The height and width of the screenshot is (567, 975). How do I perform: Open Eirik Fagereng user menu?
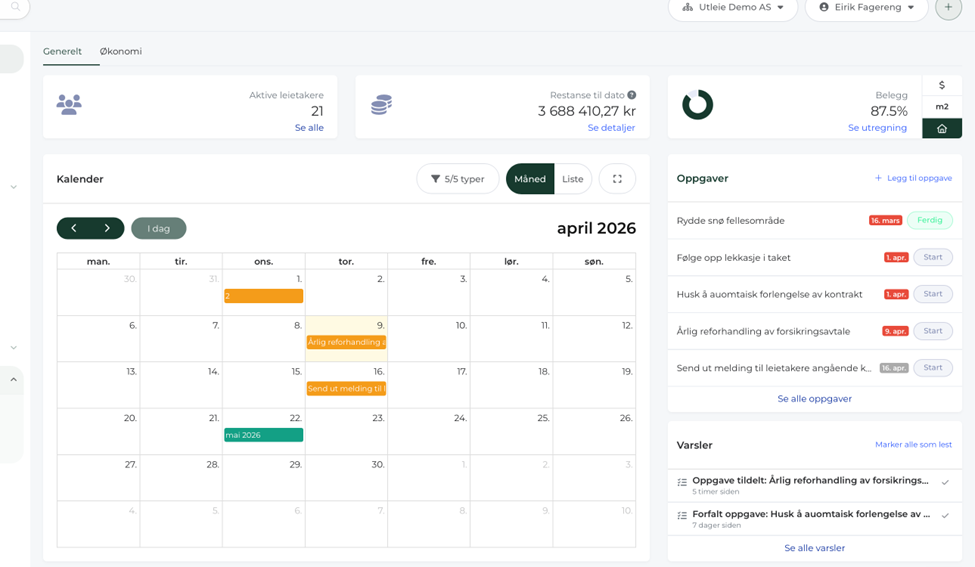[x=866, y=7]
